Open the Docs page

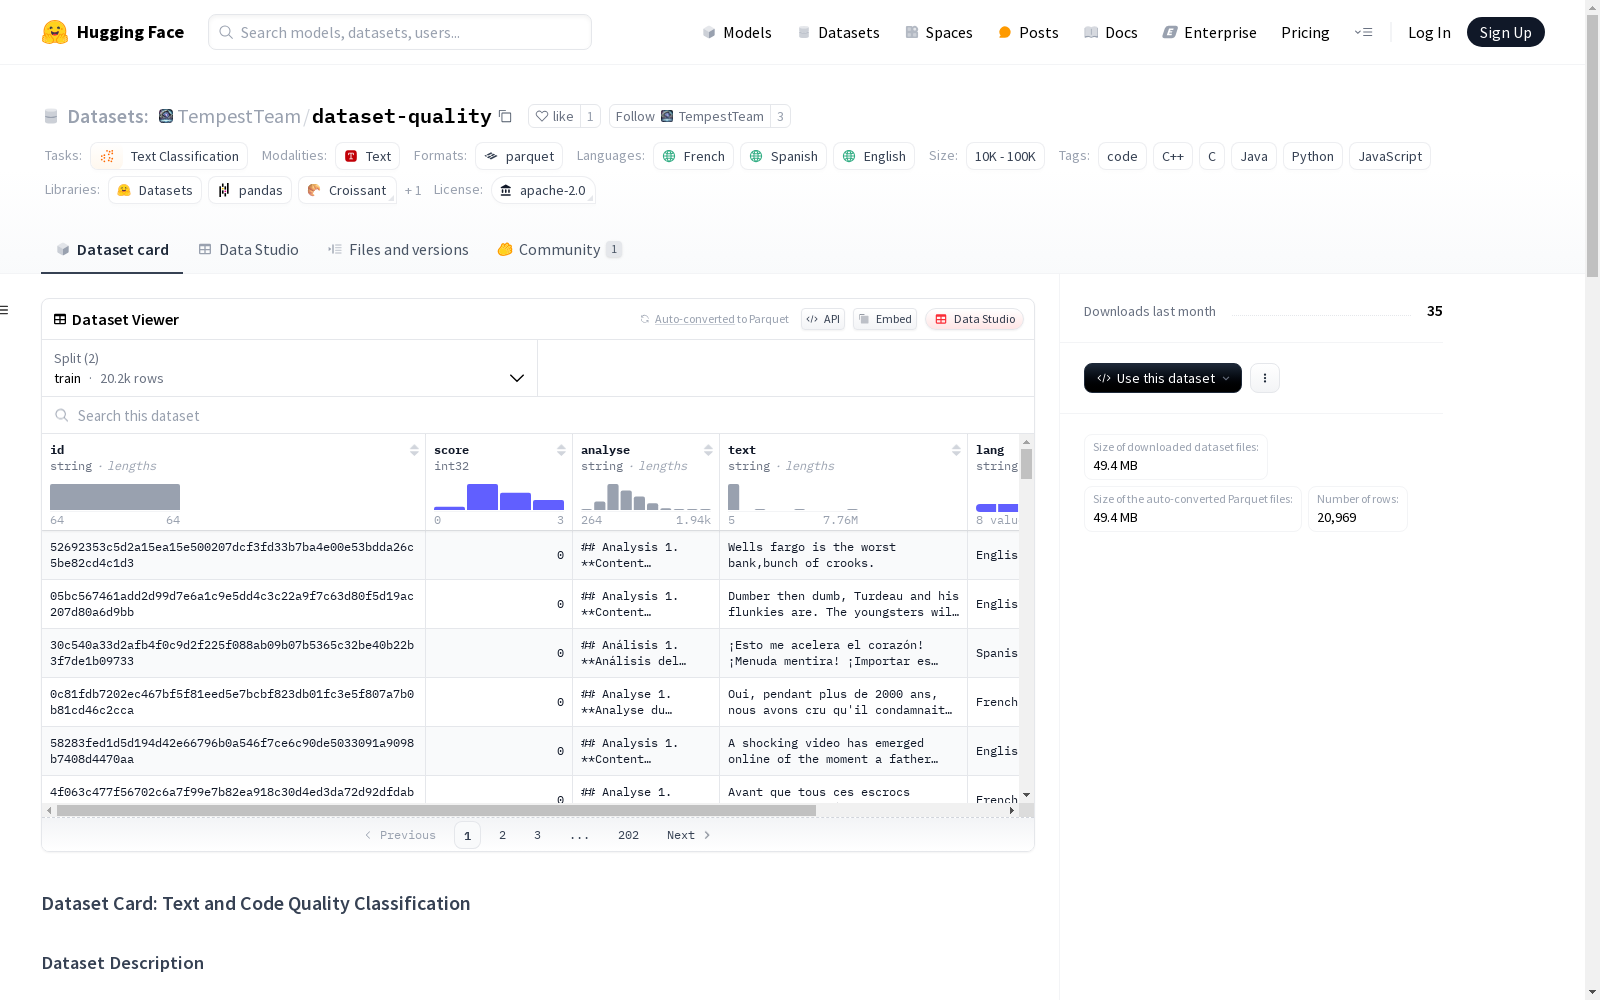[1111, 32]
